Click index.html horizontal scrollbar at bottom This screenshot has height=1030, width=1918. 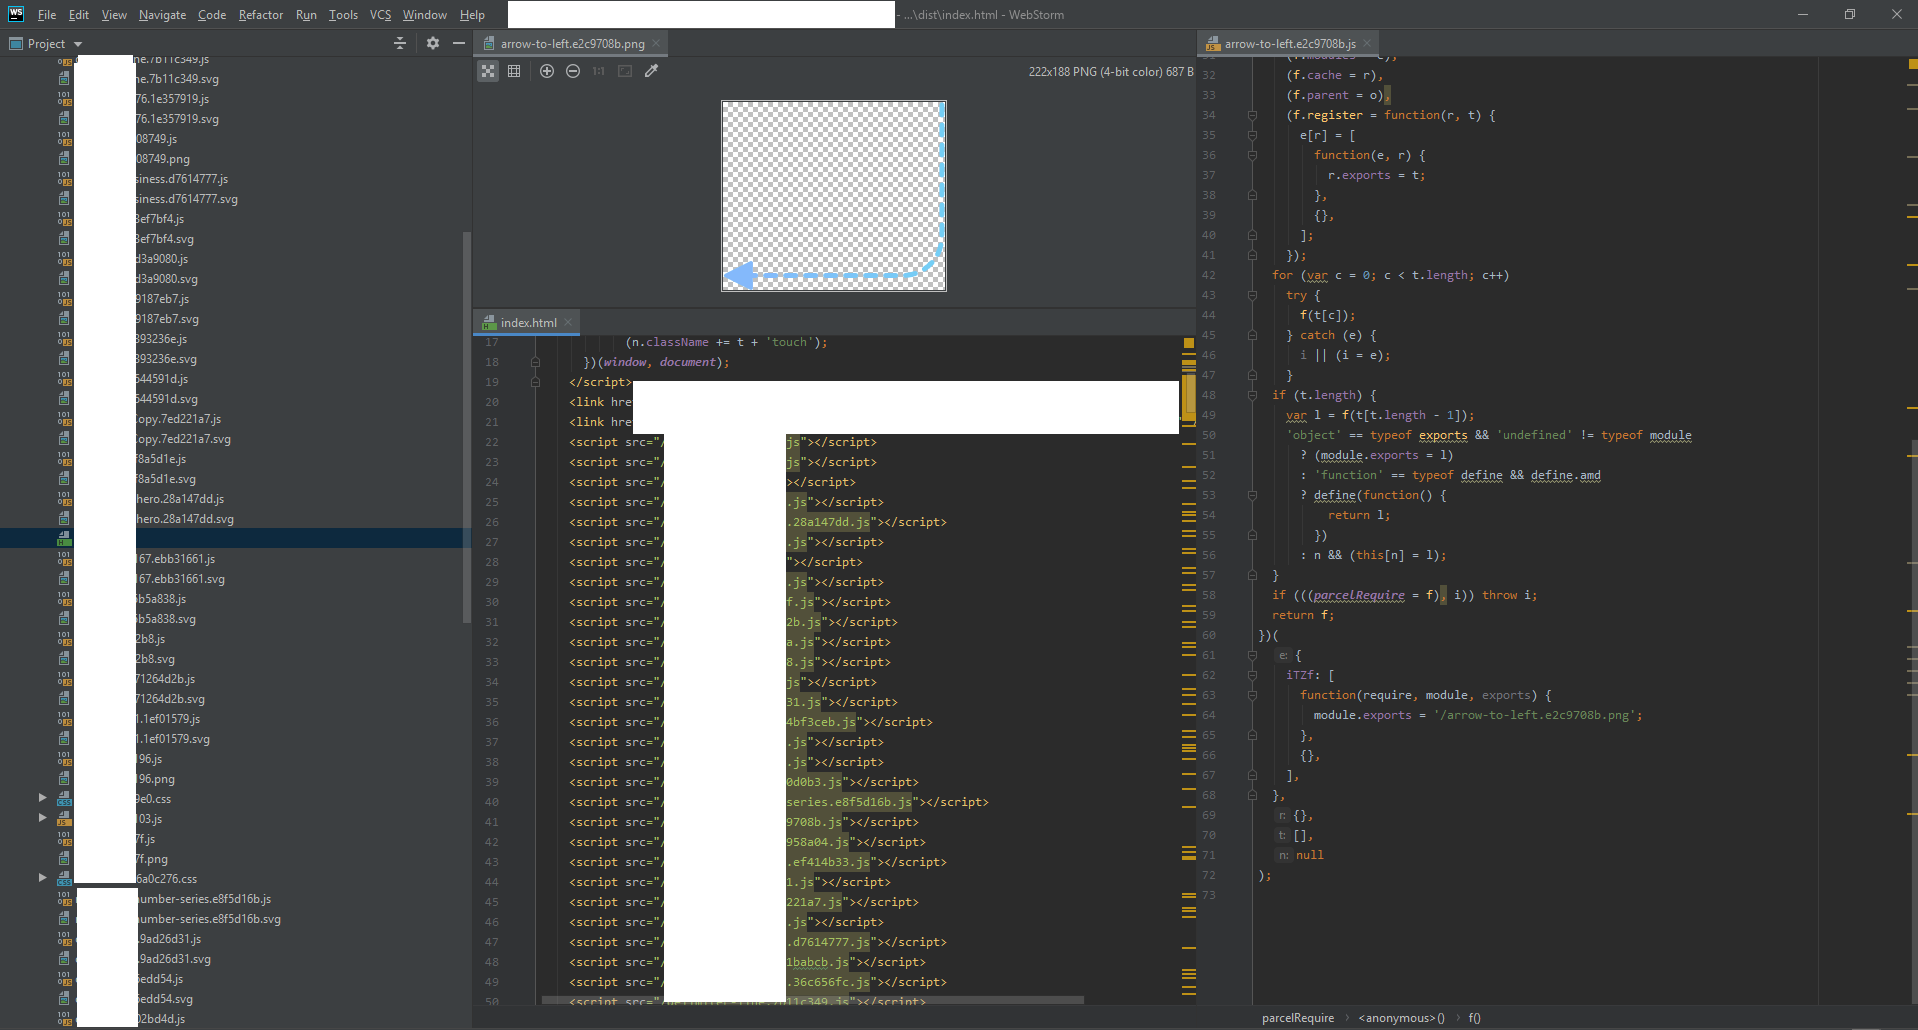click(x=812, y=1000)
